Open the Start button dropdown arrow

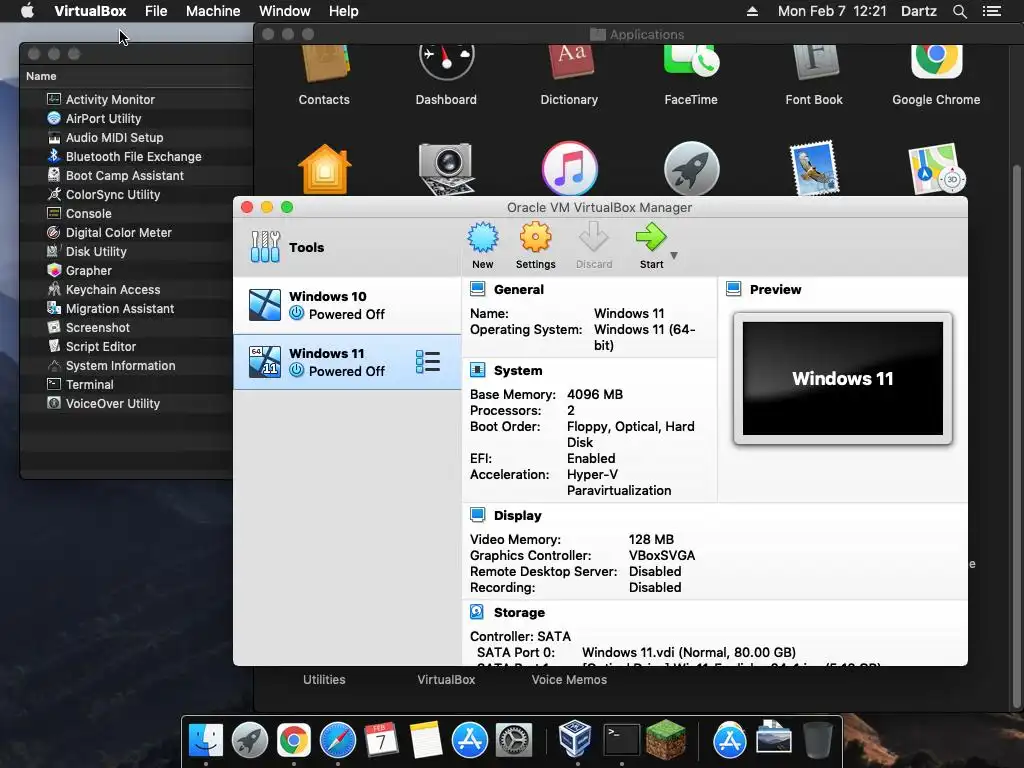(x=674, y=255)
